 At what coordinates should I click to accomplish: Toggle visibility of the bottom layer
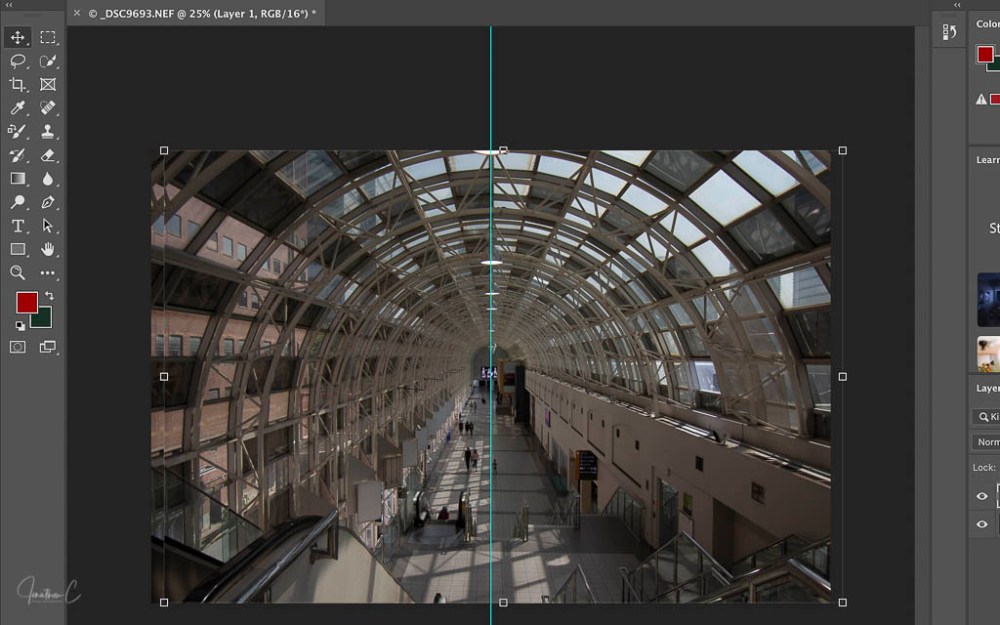click(x=982, y=525)
